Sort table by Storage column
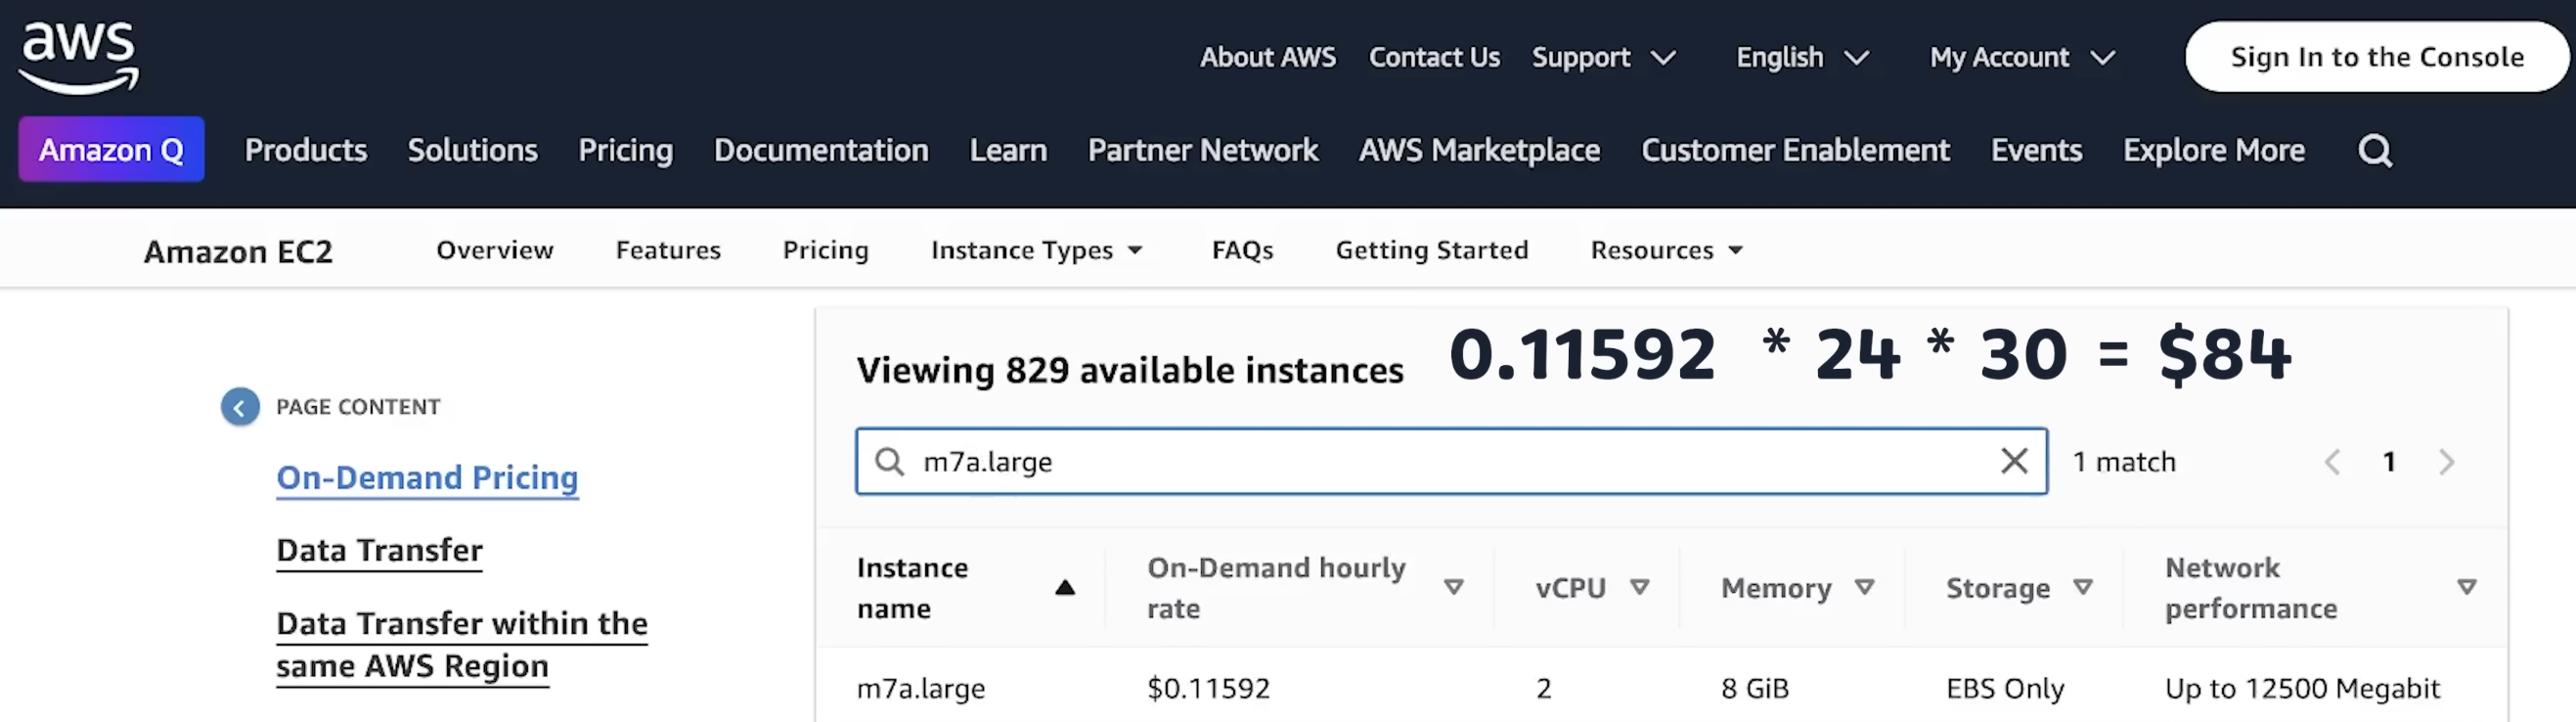The width and height of the screenshot is (2576, 722). coord(2083,587)
